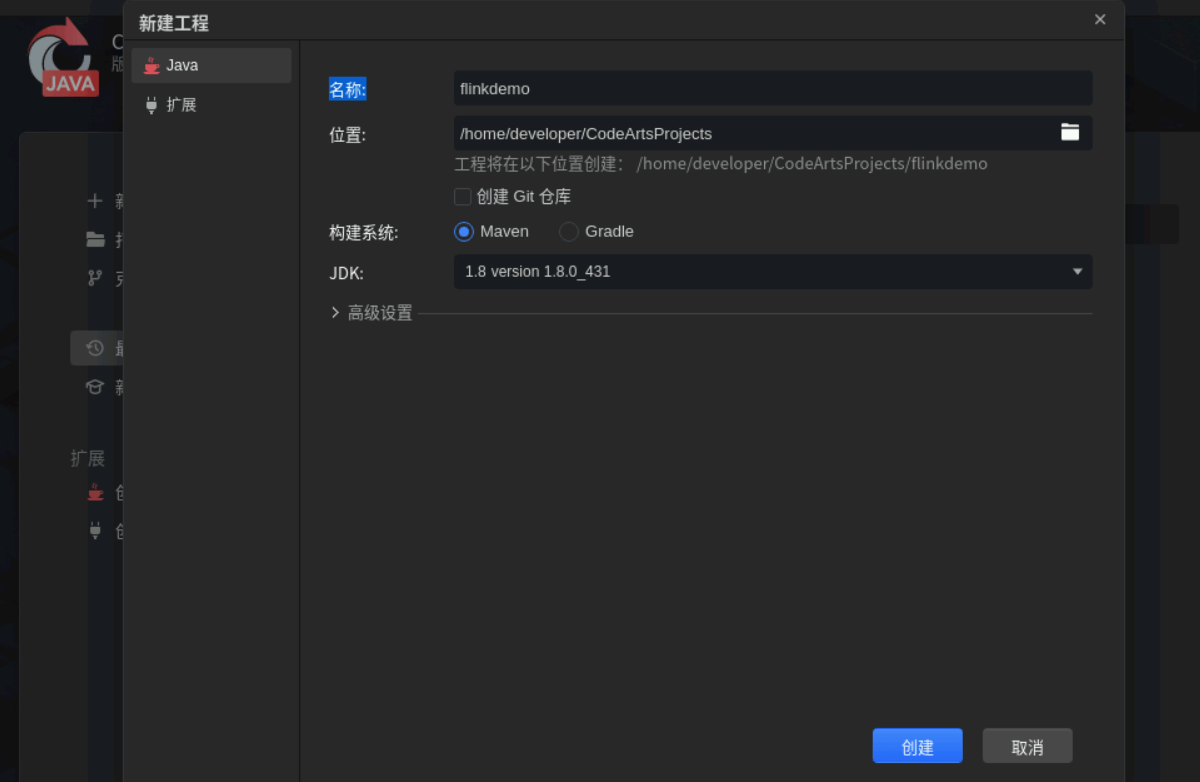Click the 创建 button
The width and height of the screenshot is (1200, 782).
[917, 746]
